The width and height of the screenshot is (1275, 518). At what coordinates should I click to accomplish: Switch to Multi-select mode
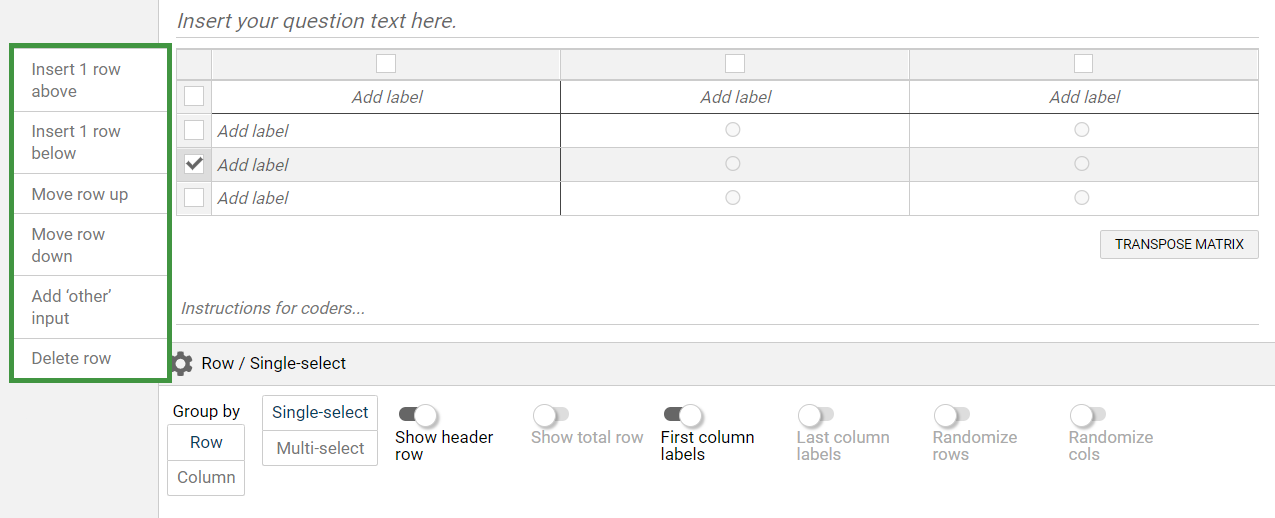tap(320, 448)
